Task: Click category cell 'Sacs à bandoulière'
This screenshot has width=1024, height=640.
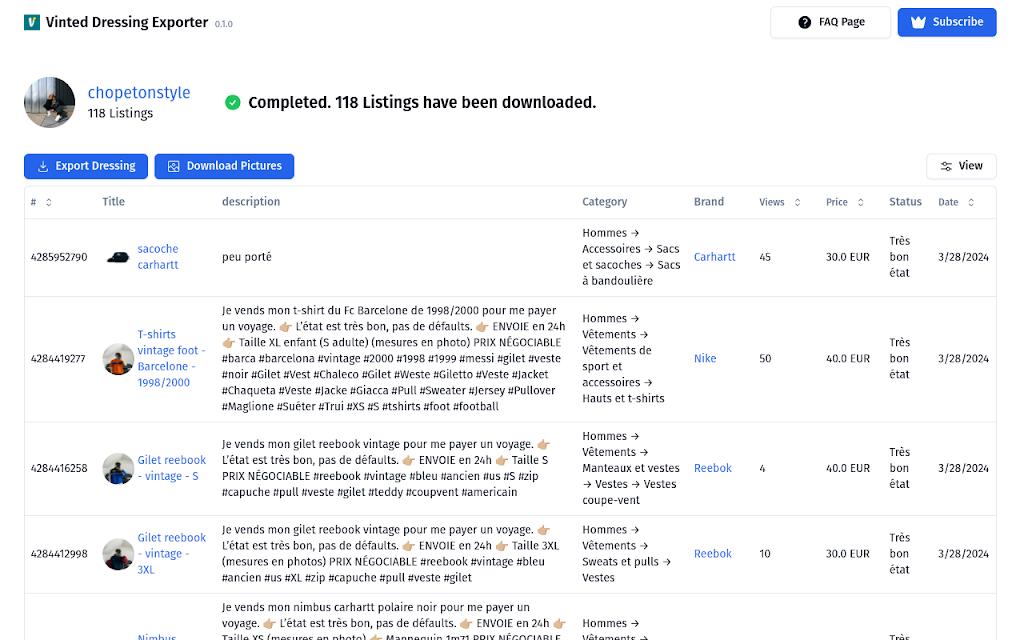Action: (x=631, y=257)
